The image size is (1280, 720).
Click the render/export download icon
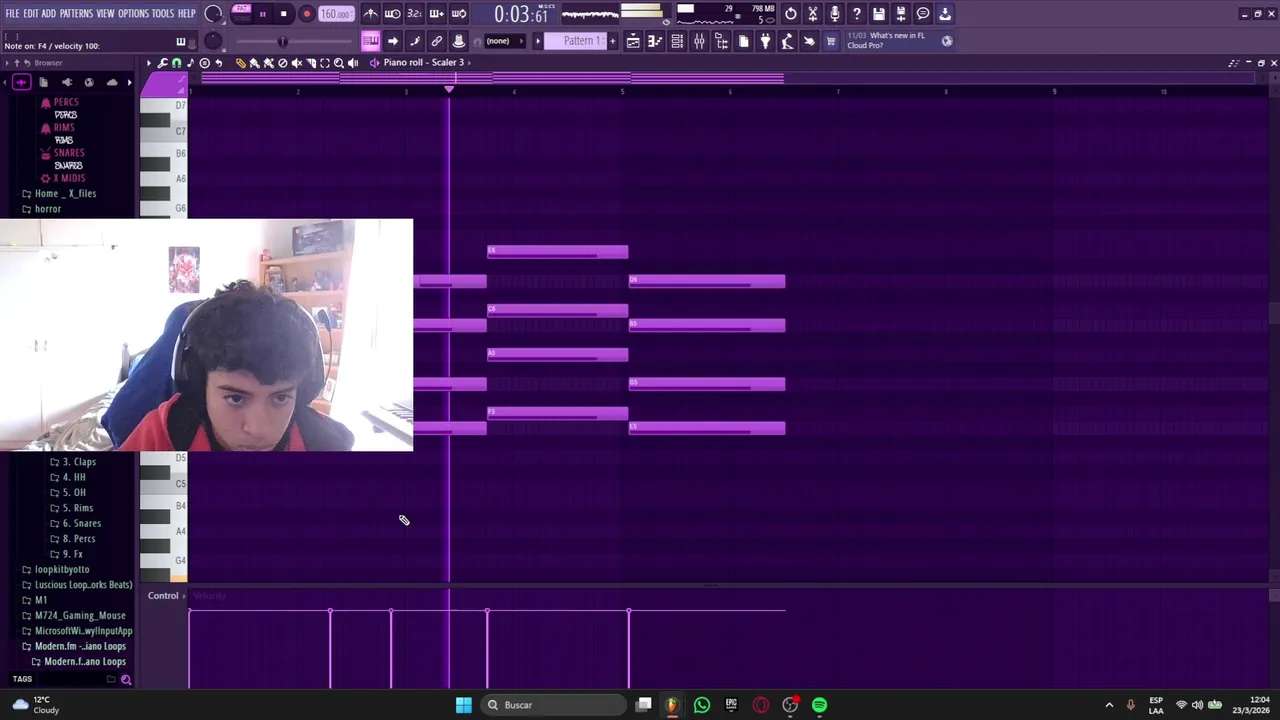[944, 14]
